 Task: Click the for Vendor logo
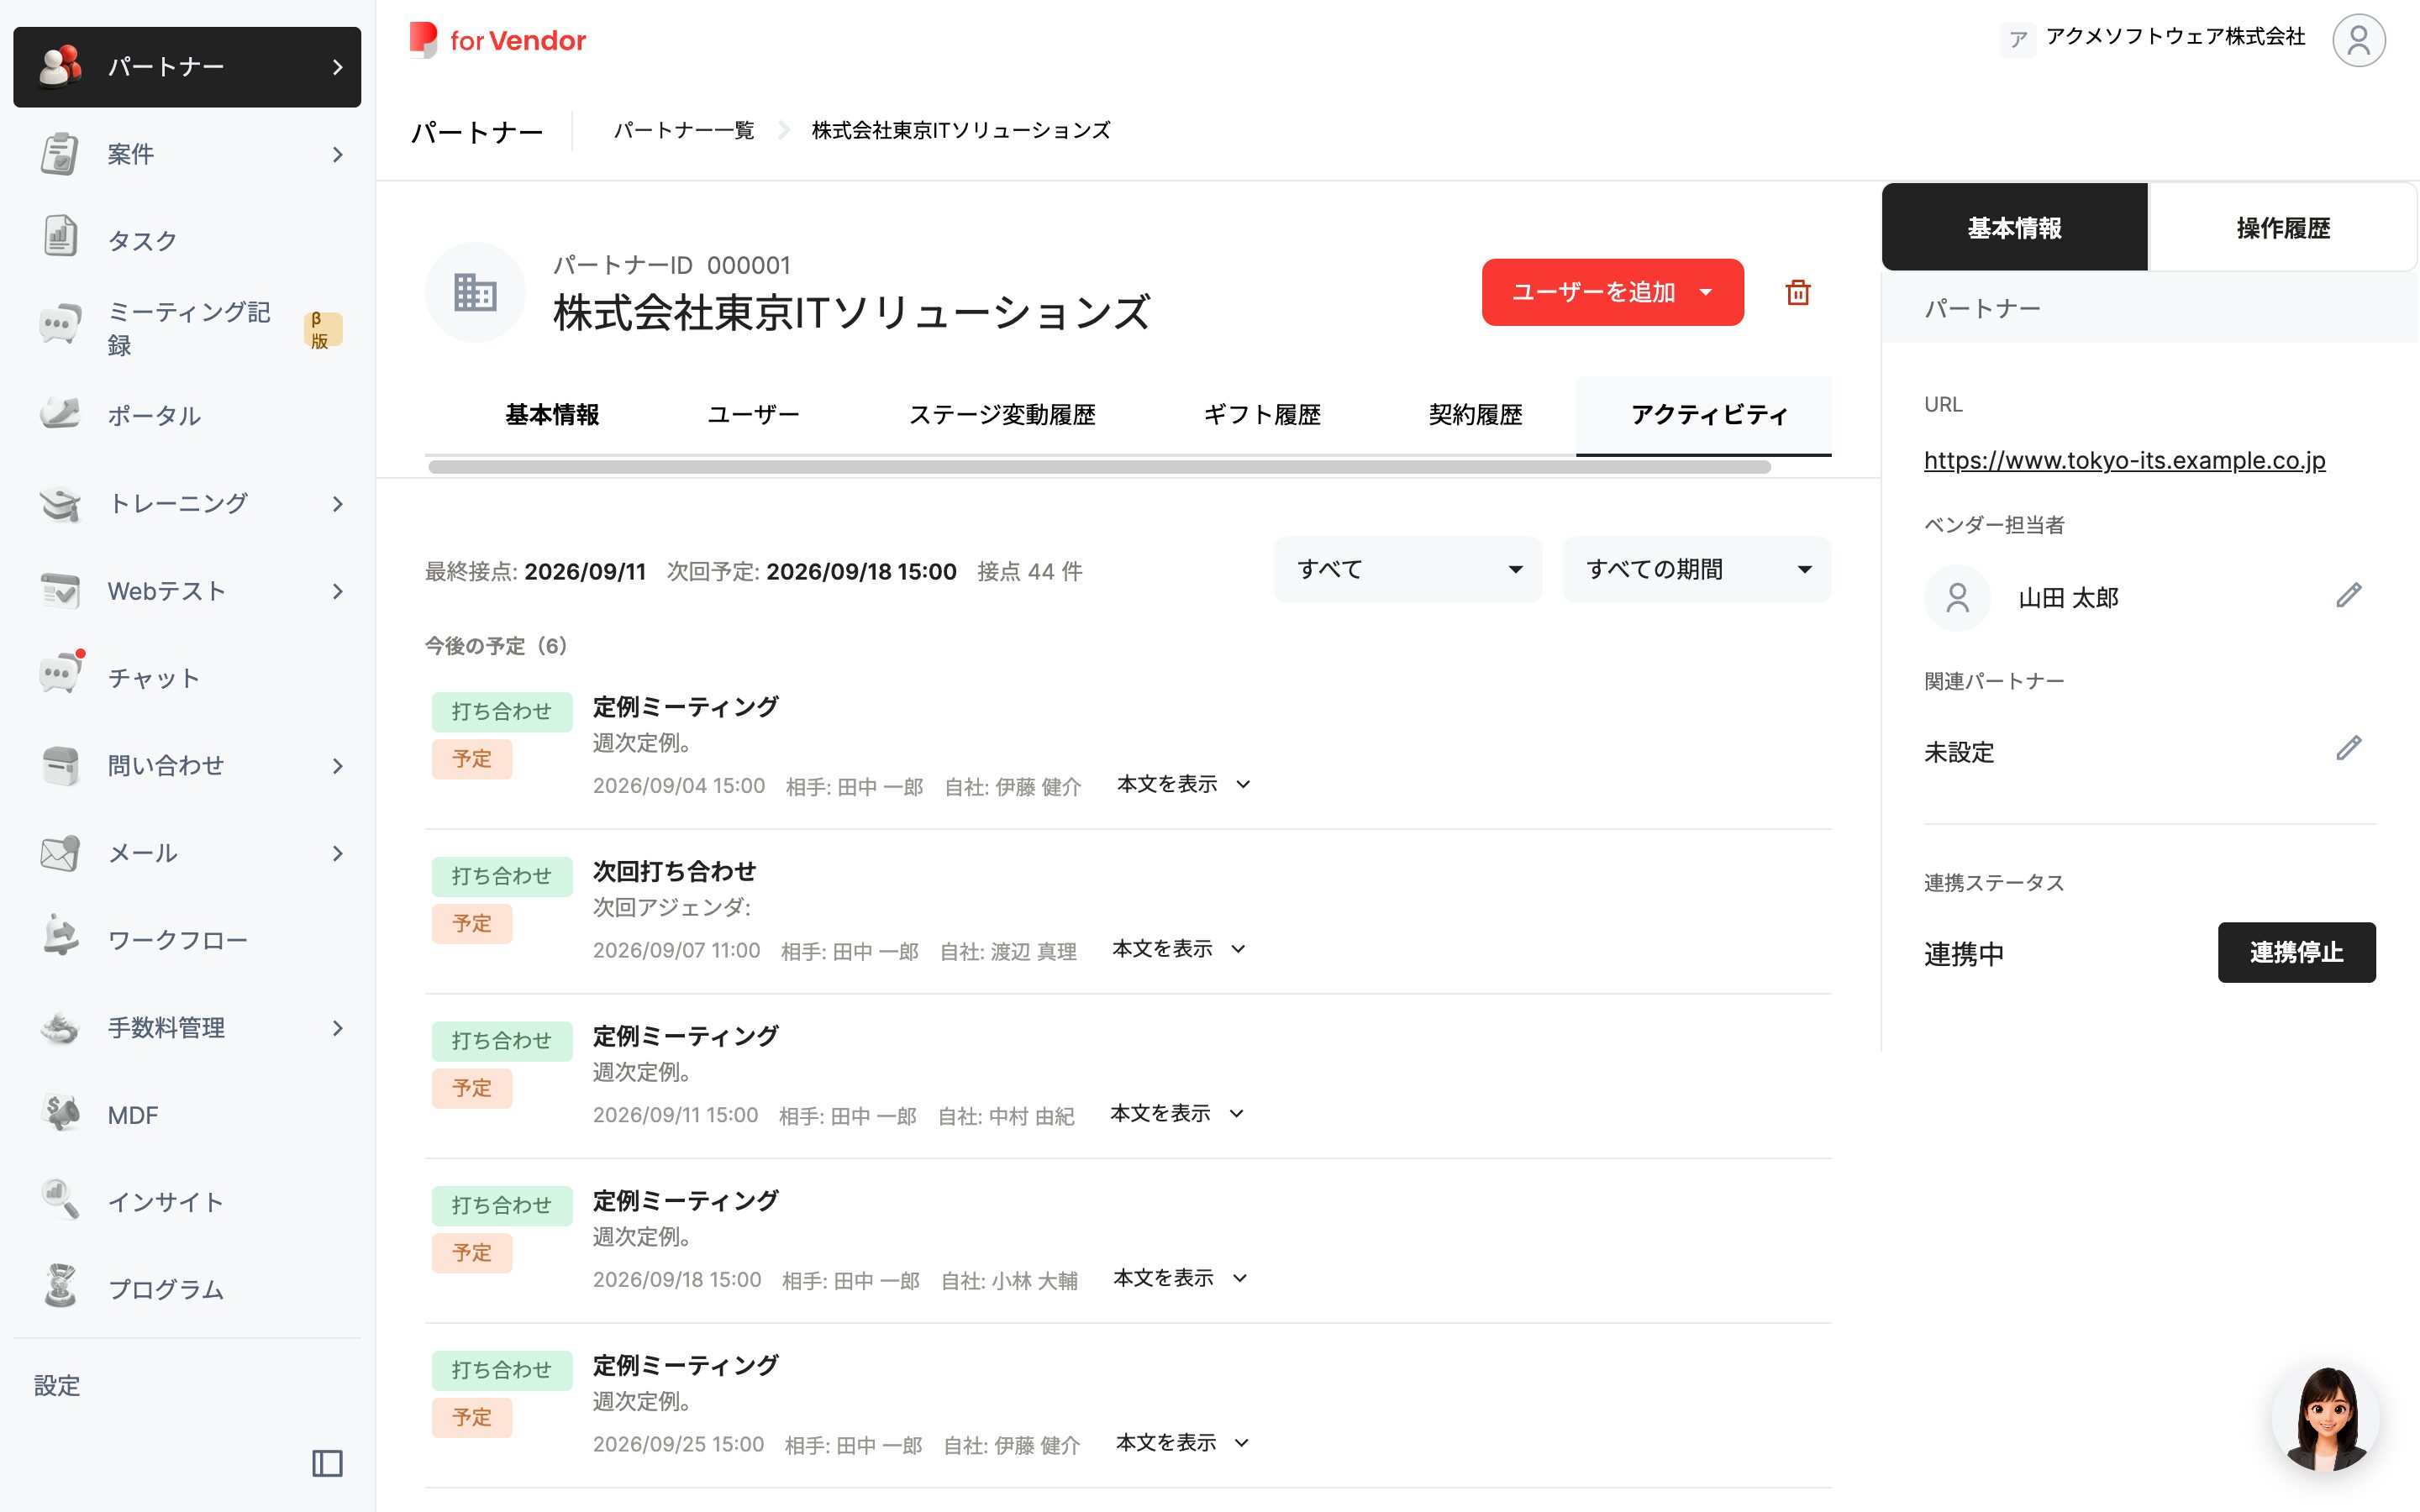coord(497,40)
